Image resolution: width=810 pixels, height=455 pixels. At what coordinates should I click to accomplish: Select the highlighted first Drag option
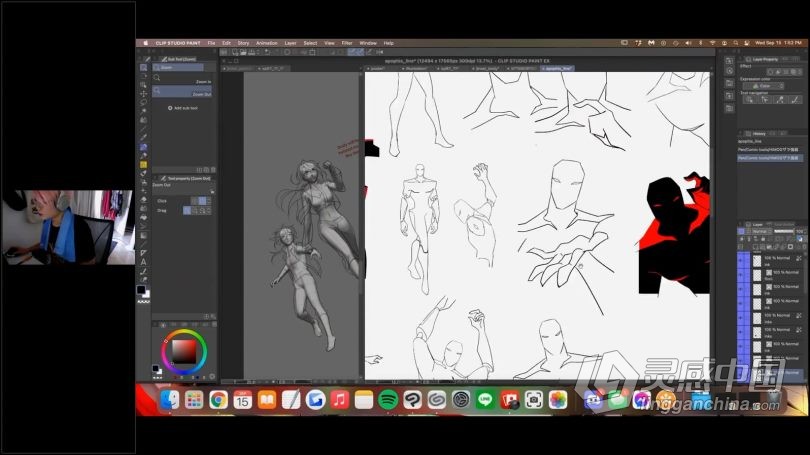[187, 211]
